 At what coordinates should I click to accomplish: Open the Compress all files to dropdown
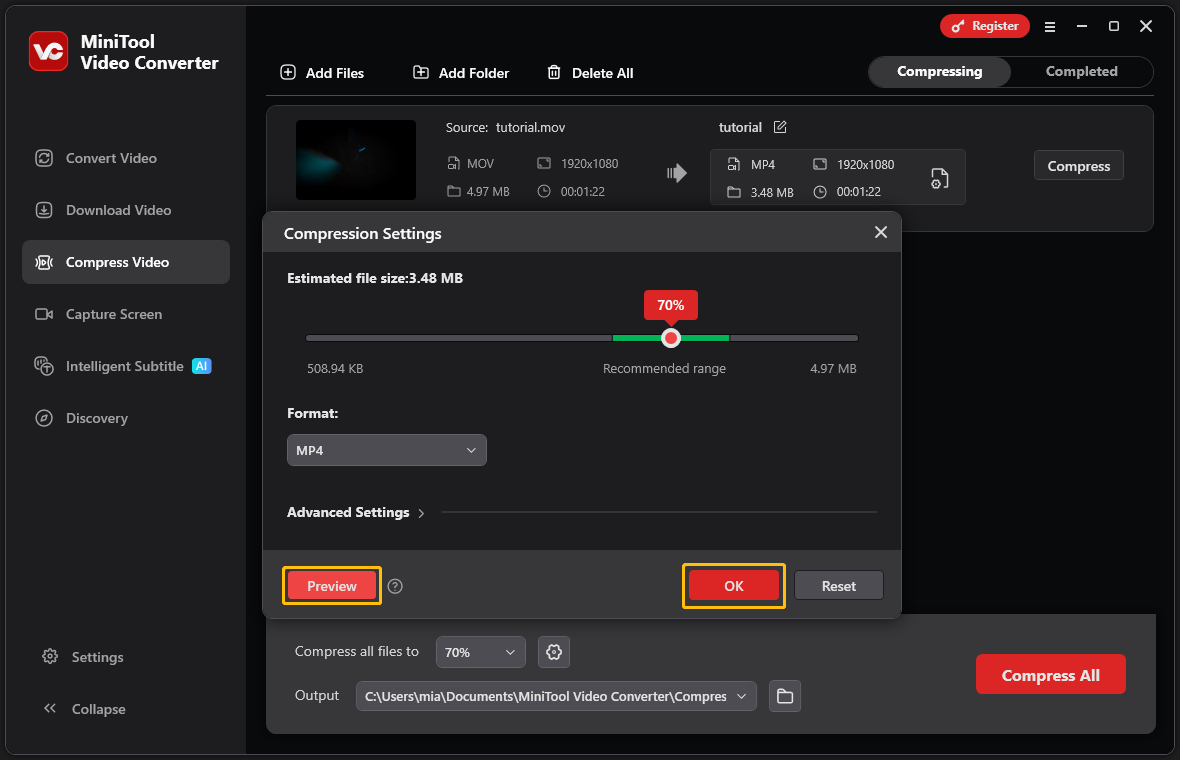point(480,651)
